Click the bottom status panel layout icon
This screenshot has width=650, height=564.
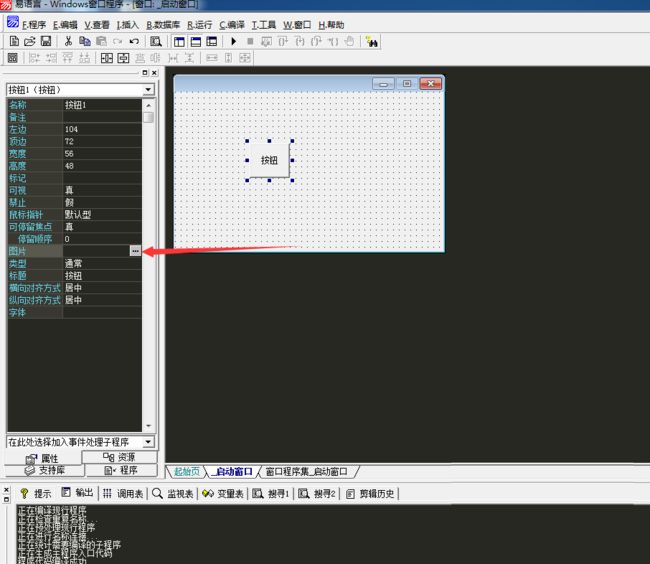click(196, 41)
